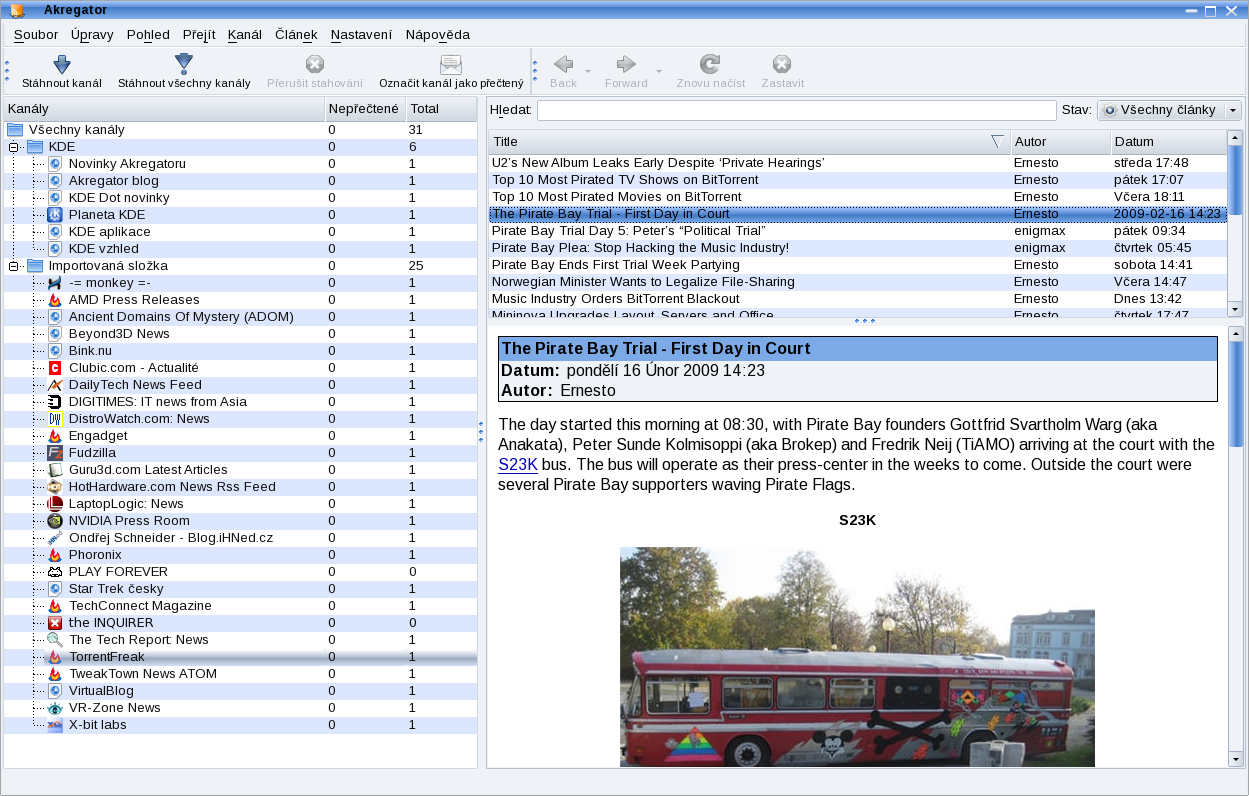The height and width of the screenshot is (796, 1249).
Task: Click the INQUIRER red feed icon
Action: click(56, 623)
